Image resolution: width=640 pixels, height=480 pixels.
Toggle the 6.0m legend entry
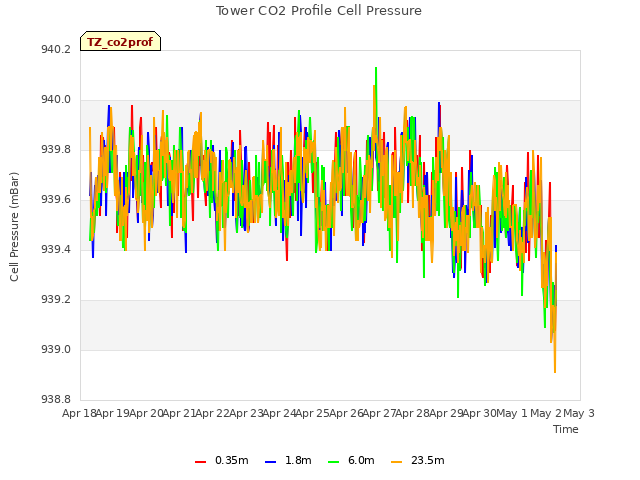point(351,460)
